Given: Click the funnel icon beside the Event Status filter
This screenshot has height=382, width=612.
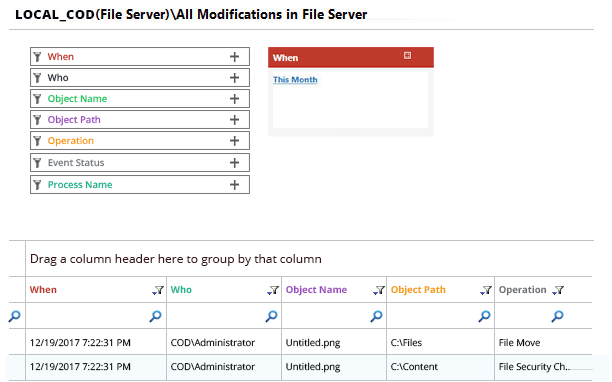Looking at the screenshot, I should (x=37, y=163).
